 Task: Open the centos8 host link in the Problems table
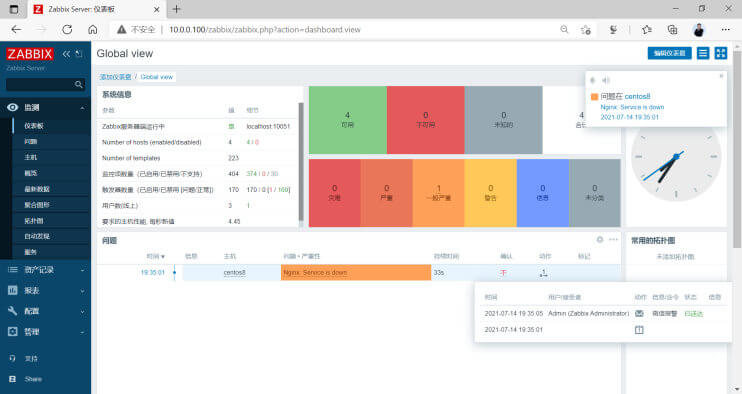coord(234,273)
